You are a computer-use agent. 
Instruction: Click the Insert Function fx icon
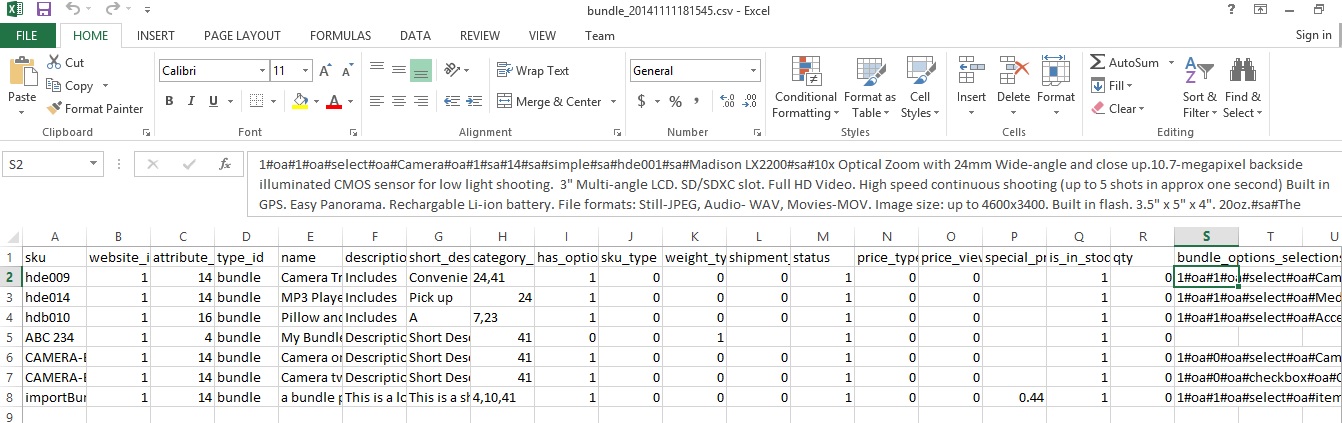[226, 165]
